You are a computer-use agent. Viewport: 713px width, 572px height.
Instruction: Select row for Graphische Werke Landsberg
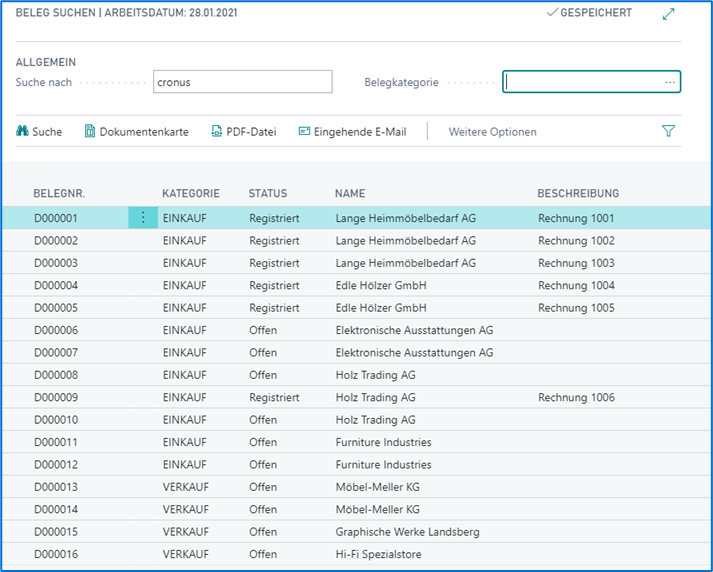[x=407, y=532]
